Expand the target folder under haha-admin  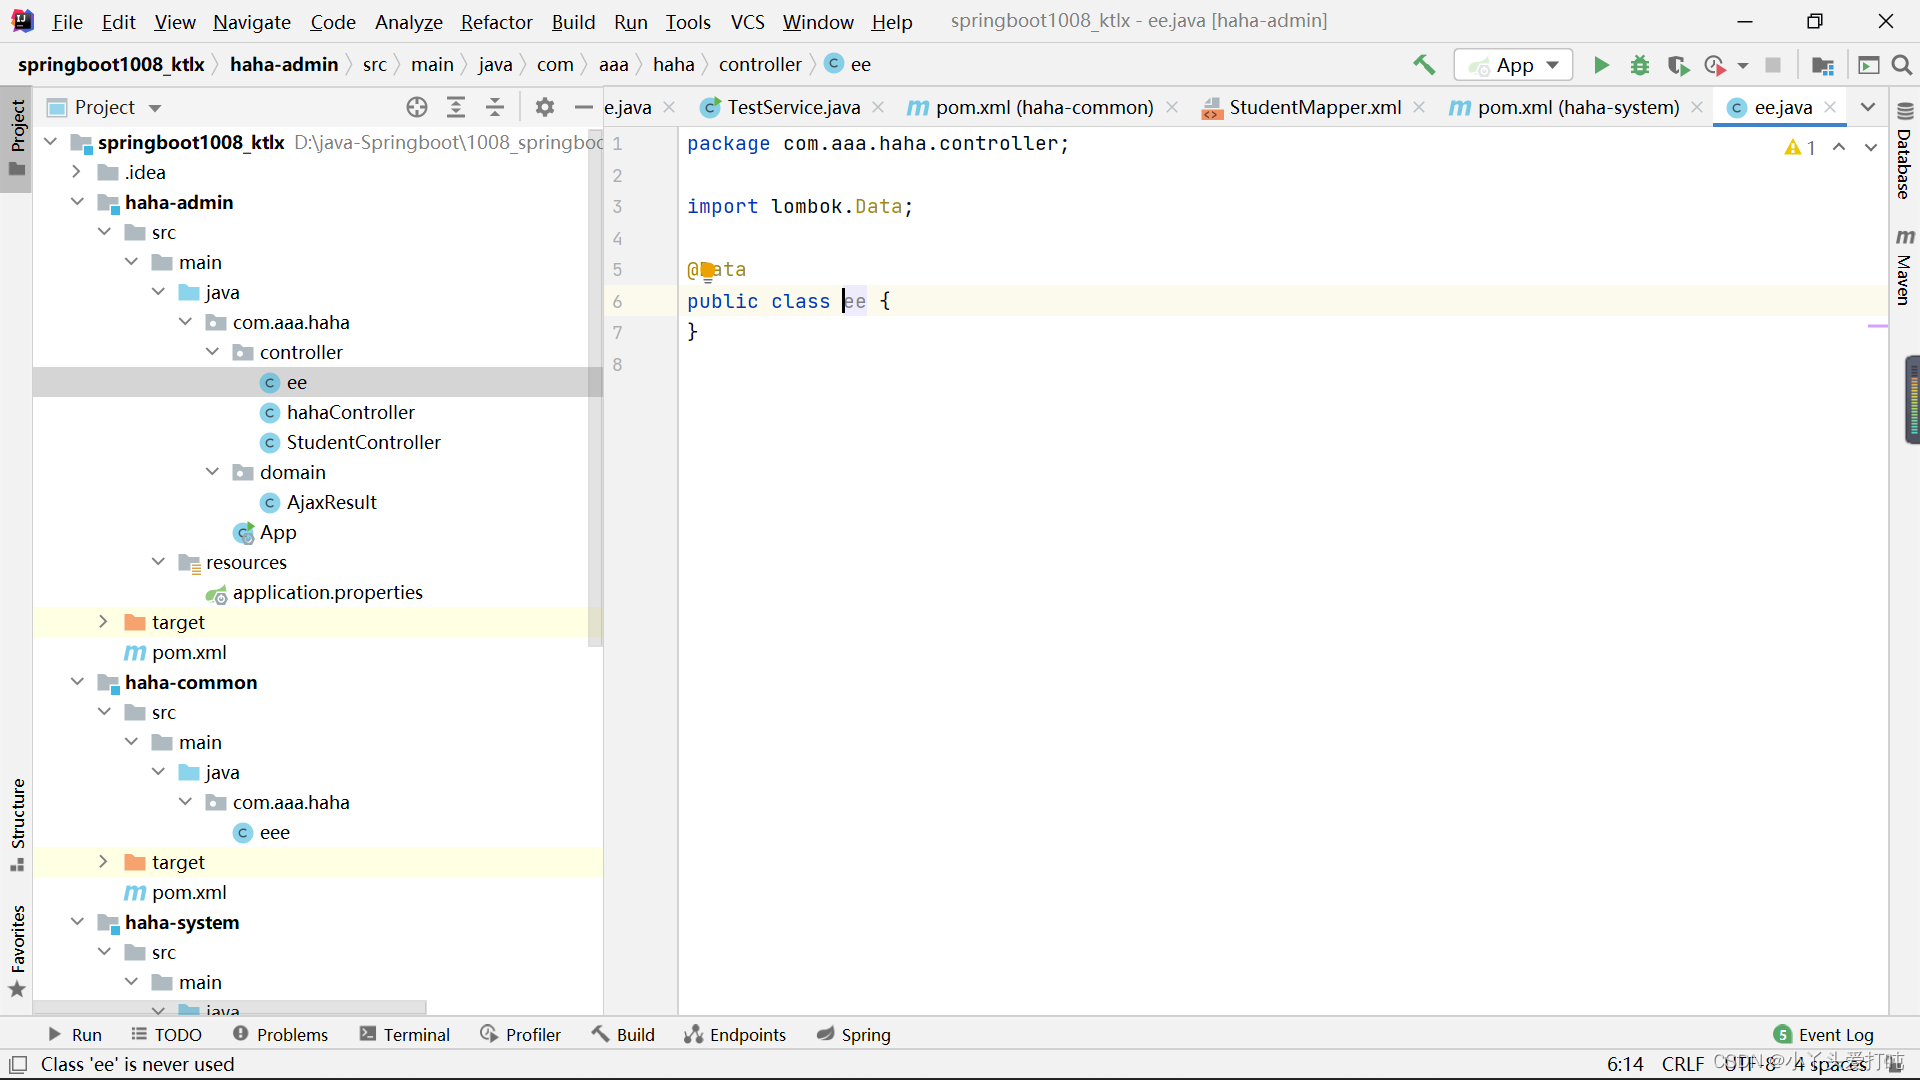pyautogui.click(x=103, y=622)
